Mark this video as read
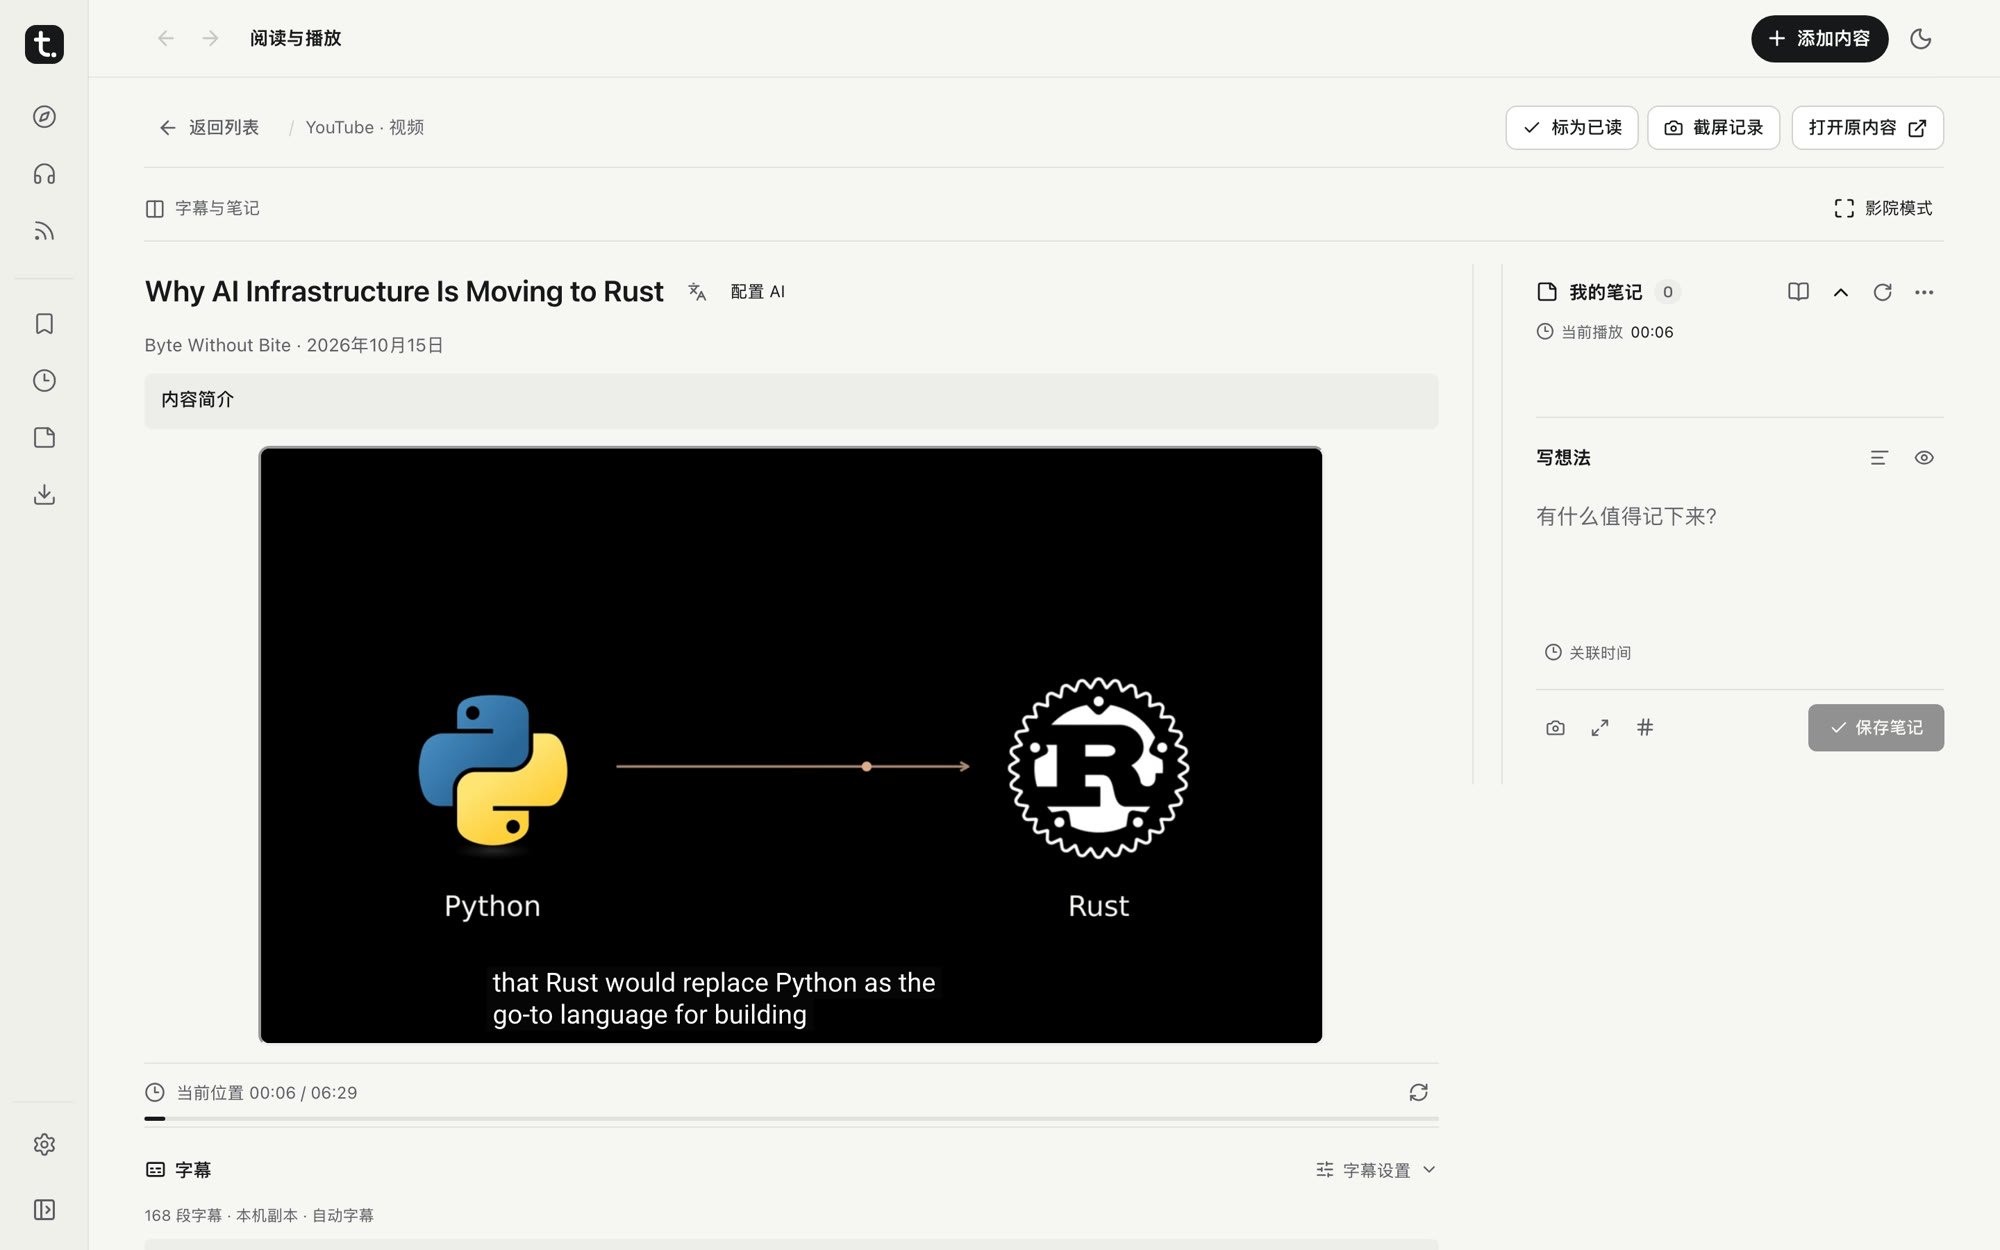The height and width of the screenshot is (1250, 2000). [1572, 127]
